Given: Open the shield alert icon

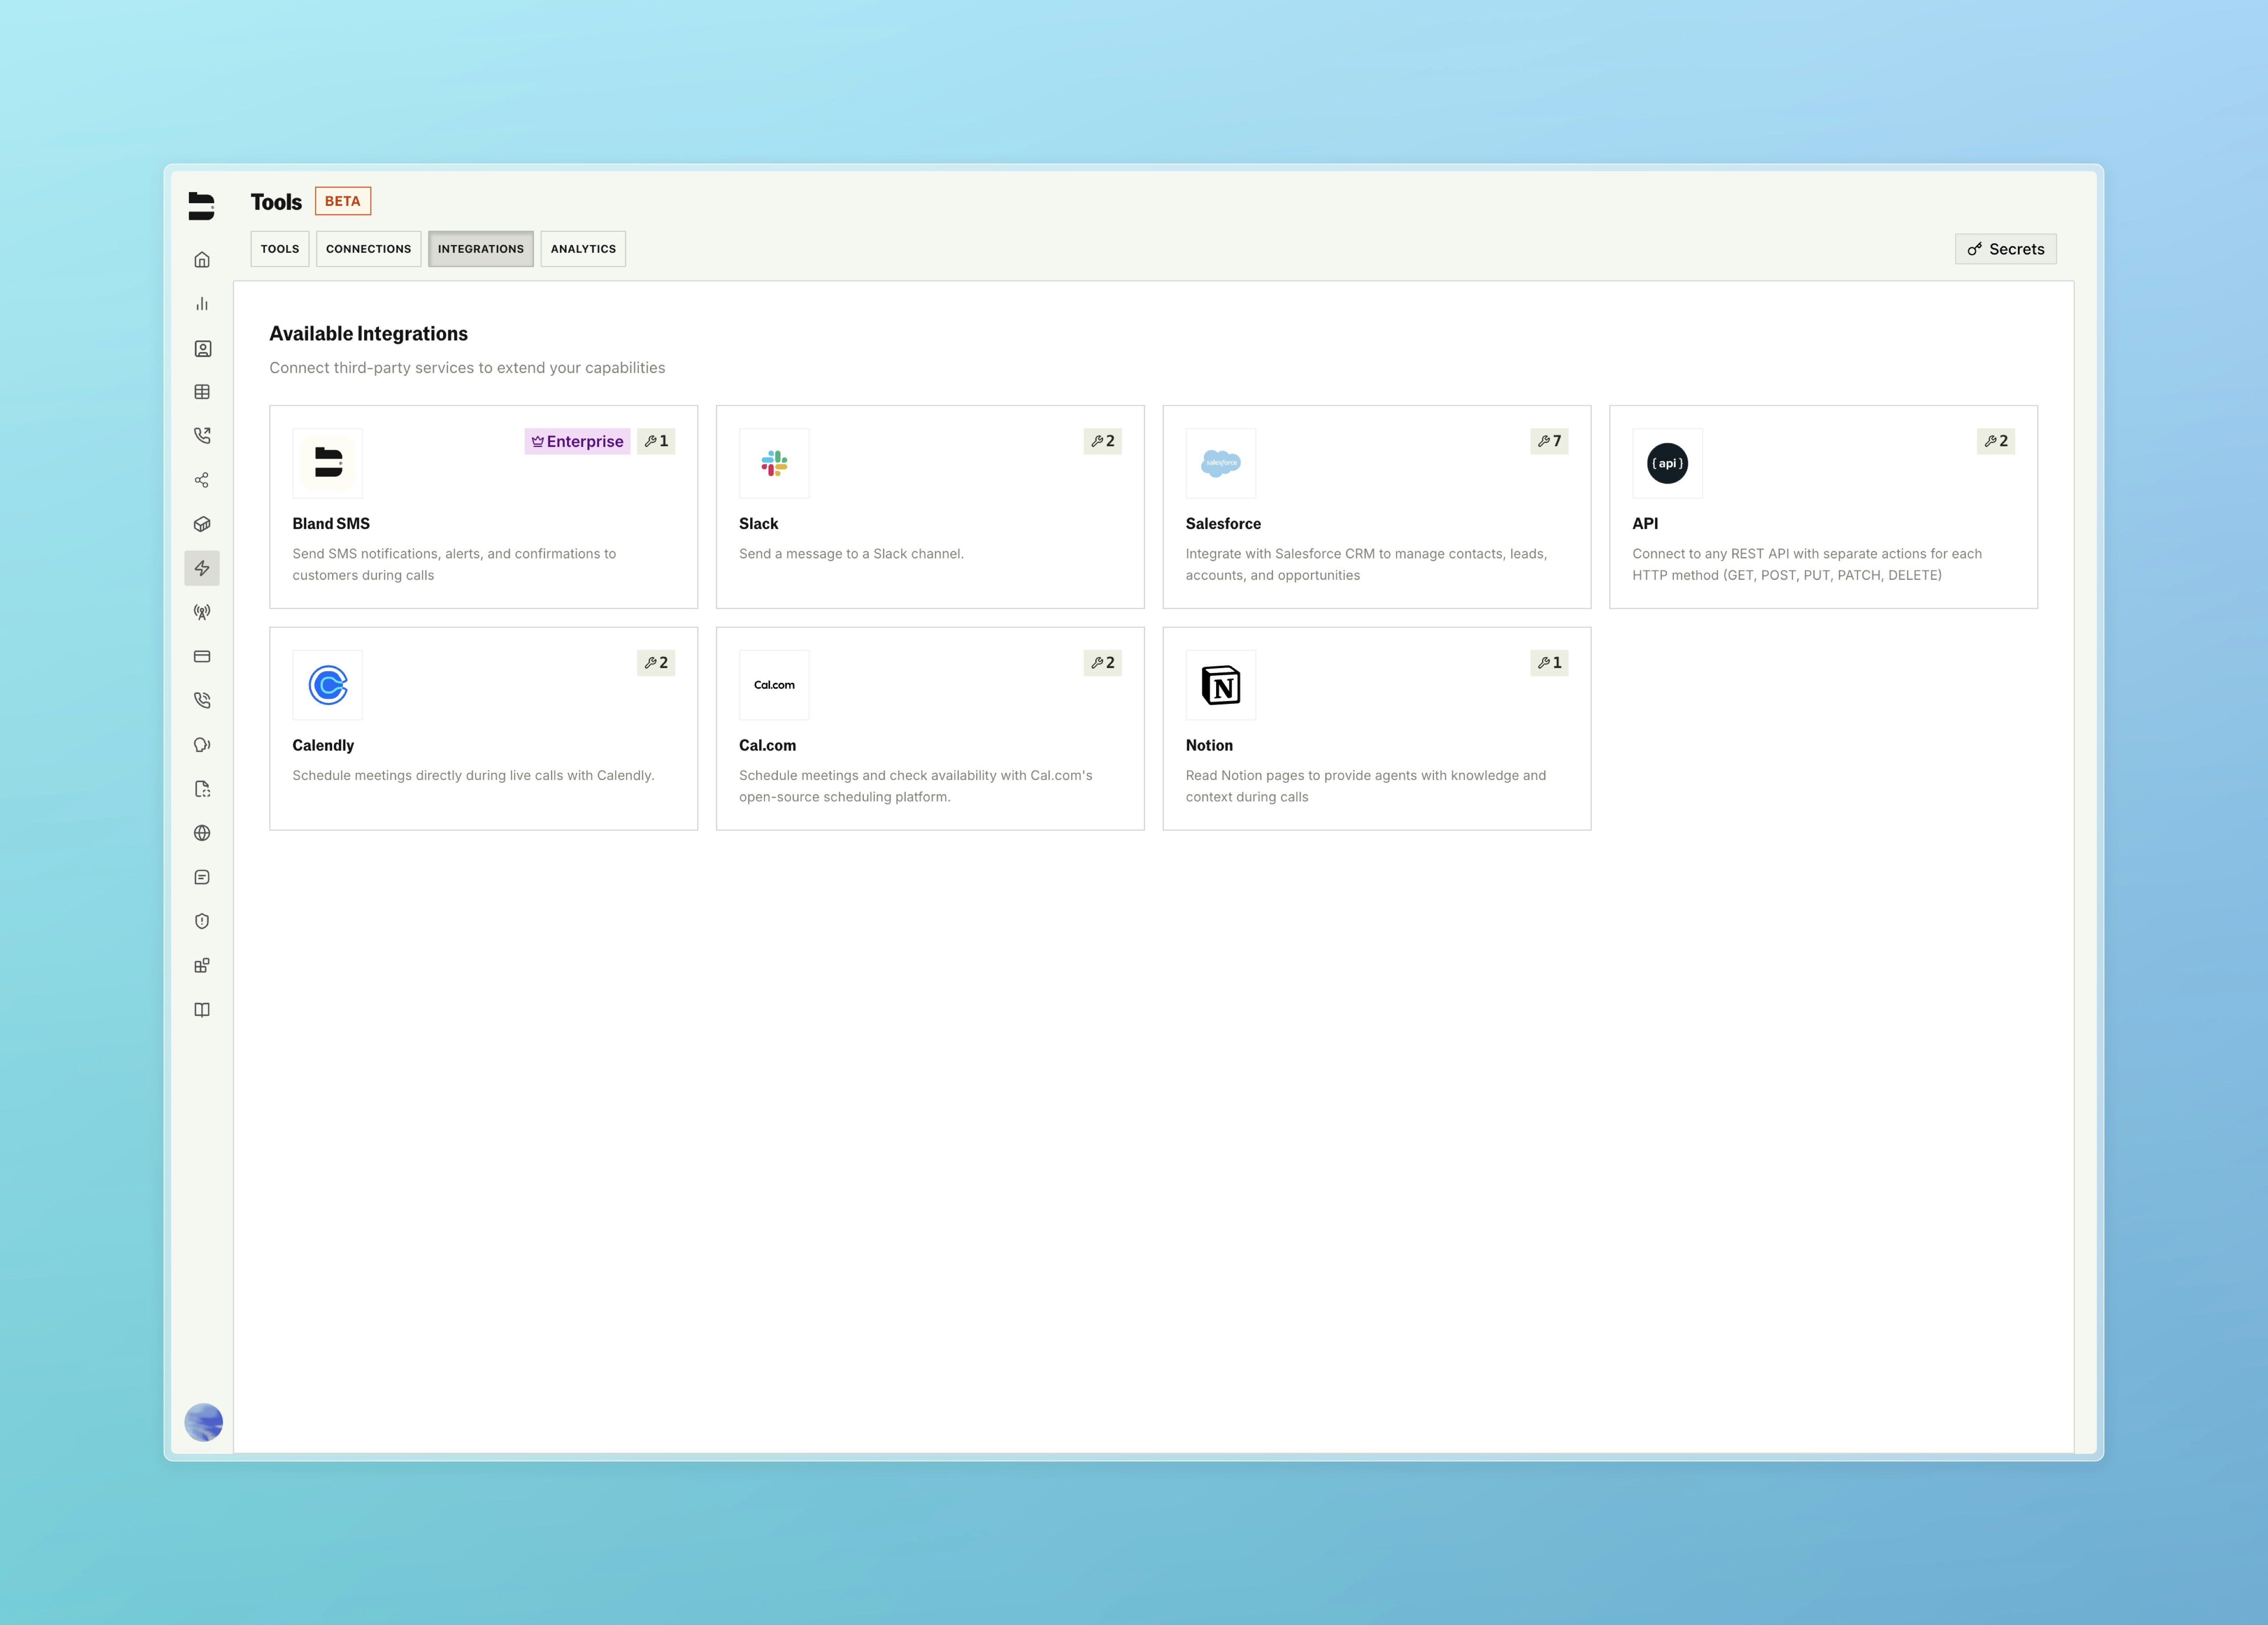Looking at the screenshot, I should click(203, 921).
